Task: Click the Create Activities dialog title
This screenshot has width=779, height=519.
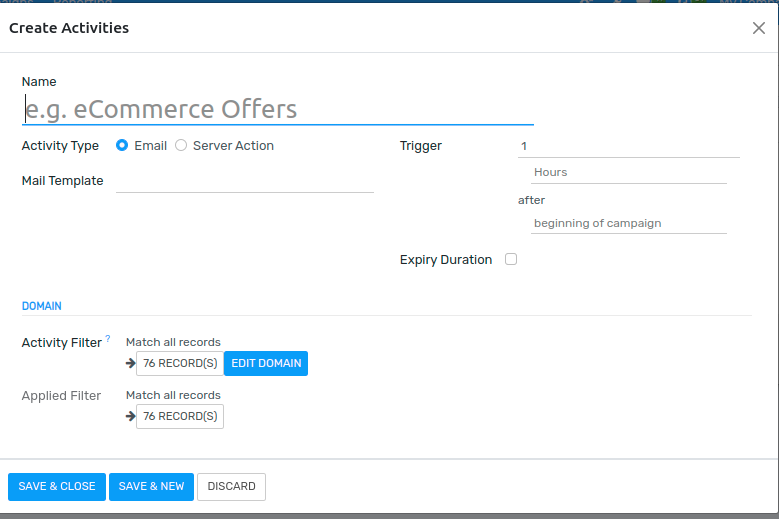Action: point(69,28)
